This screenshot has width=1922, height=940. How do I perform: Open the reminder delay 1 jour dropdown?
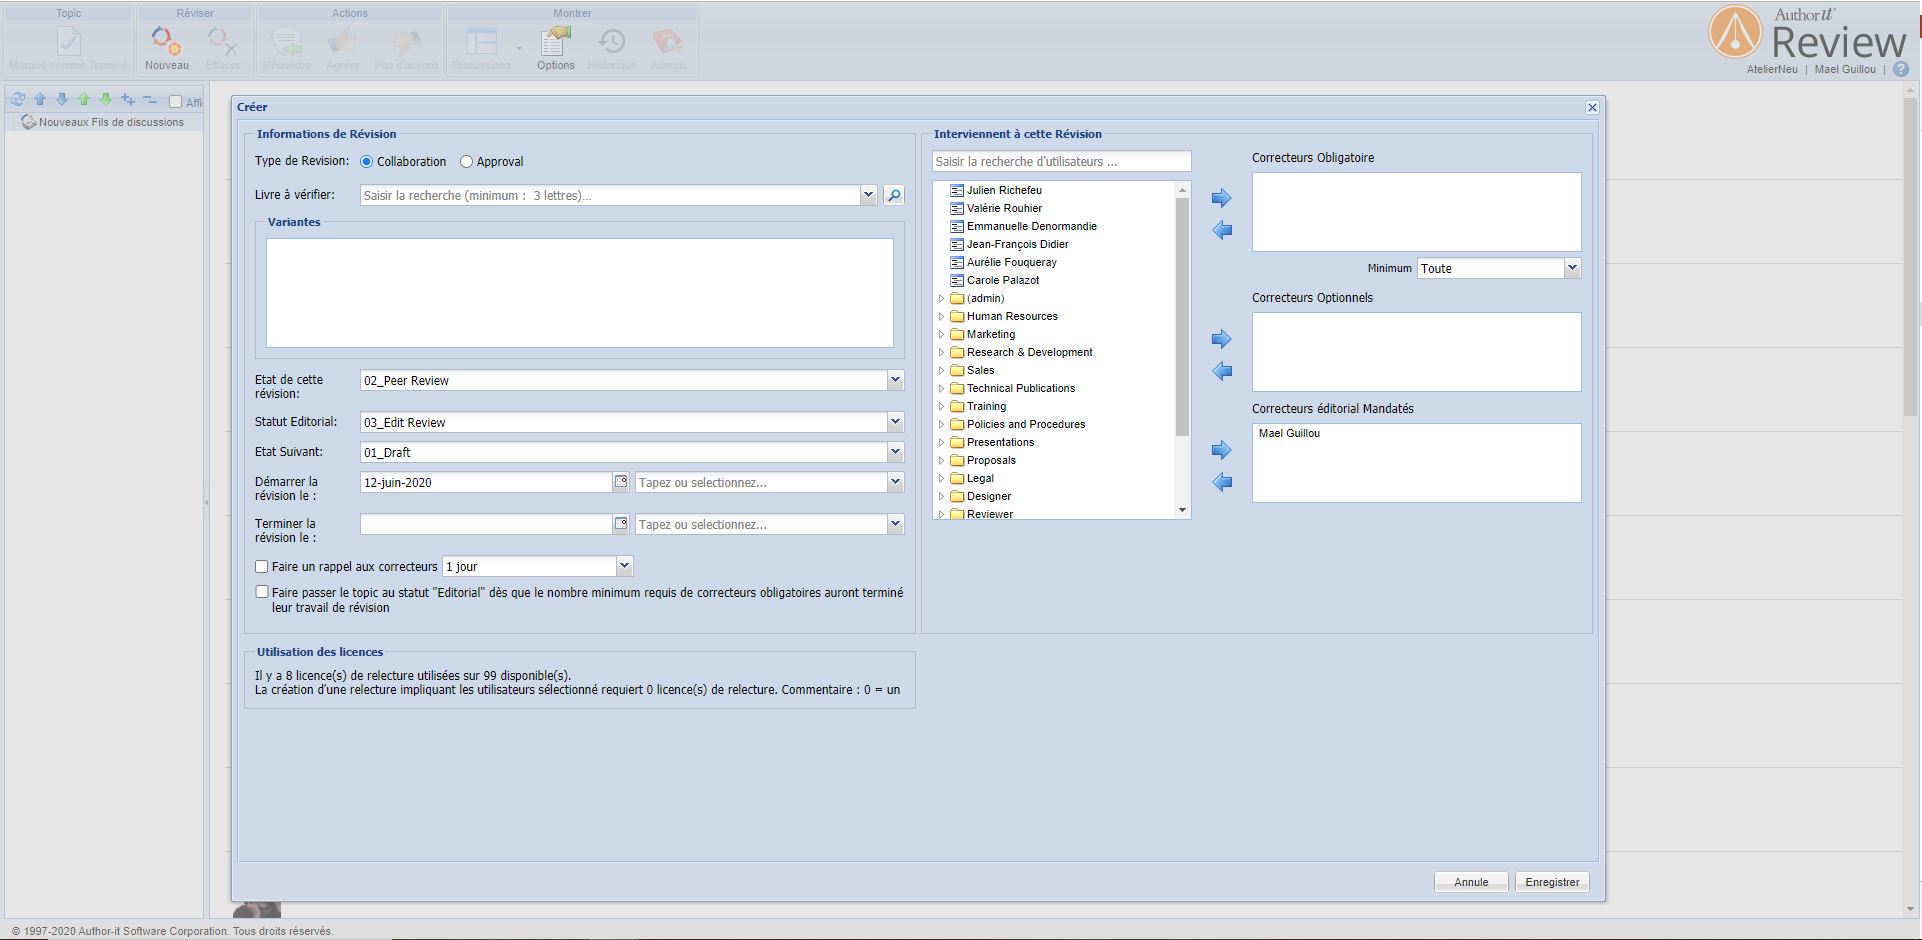(624, 566)
